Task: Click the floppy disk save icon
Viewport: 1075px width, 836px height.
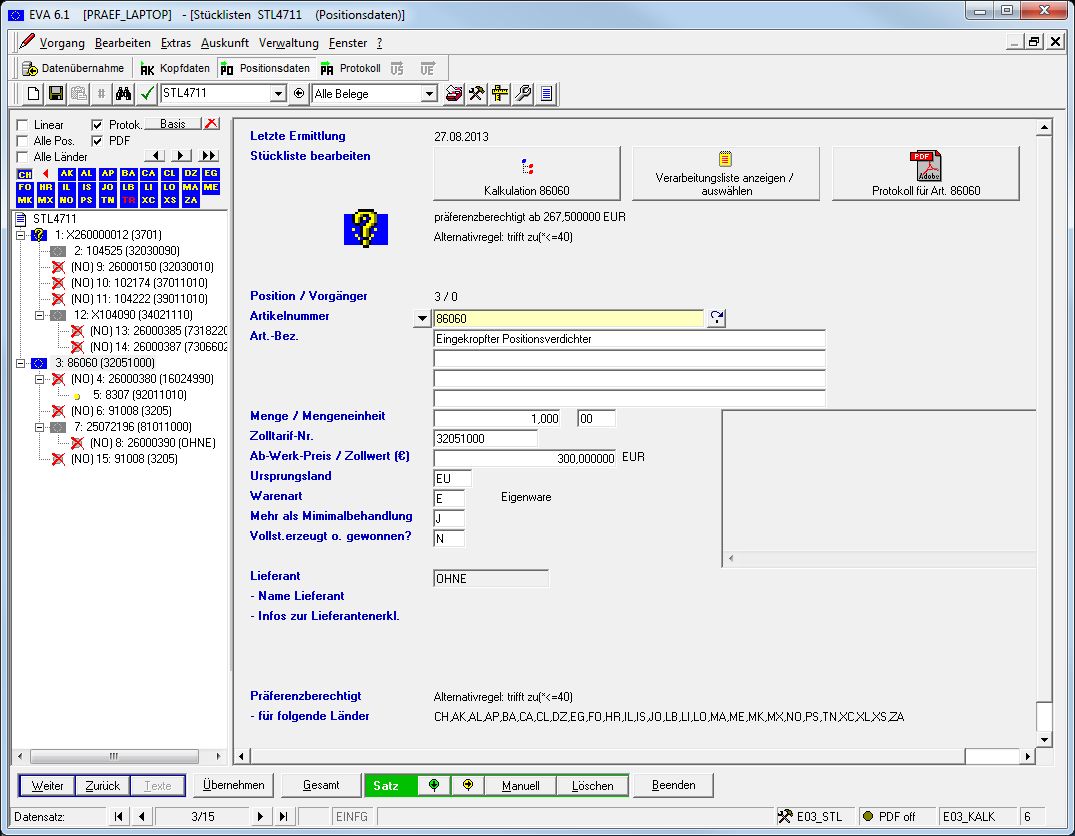Action: [56, 94]
